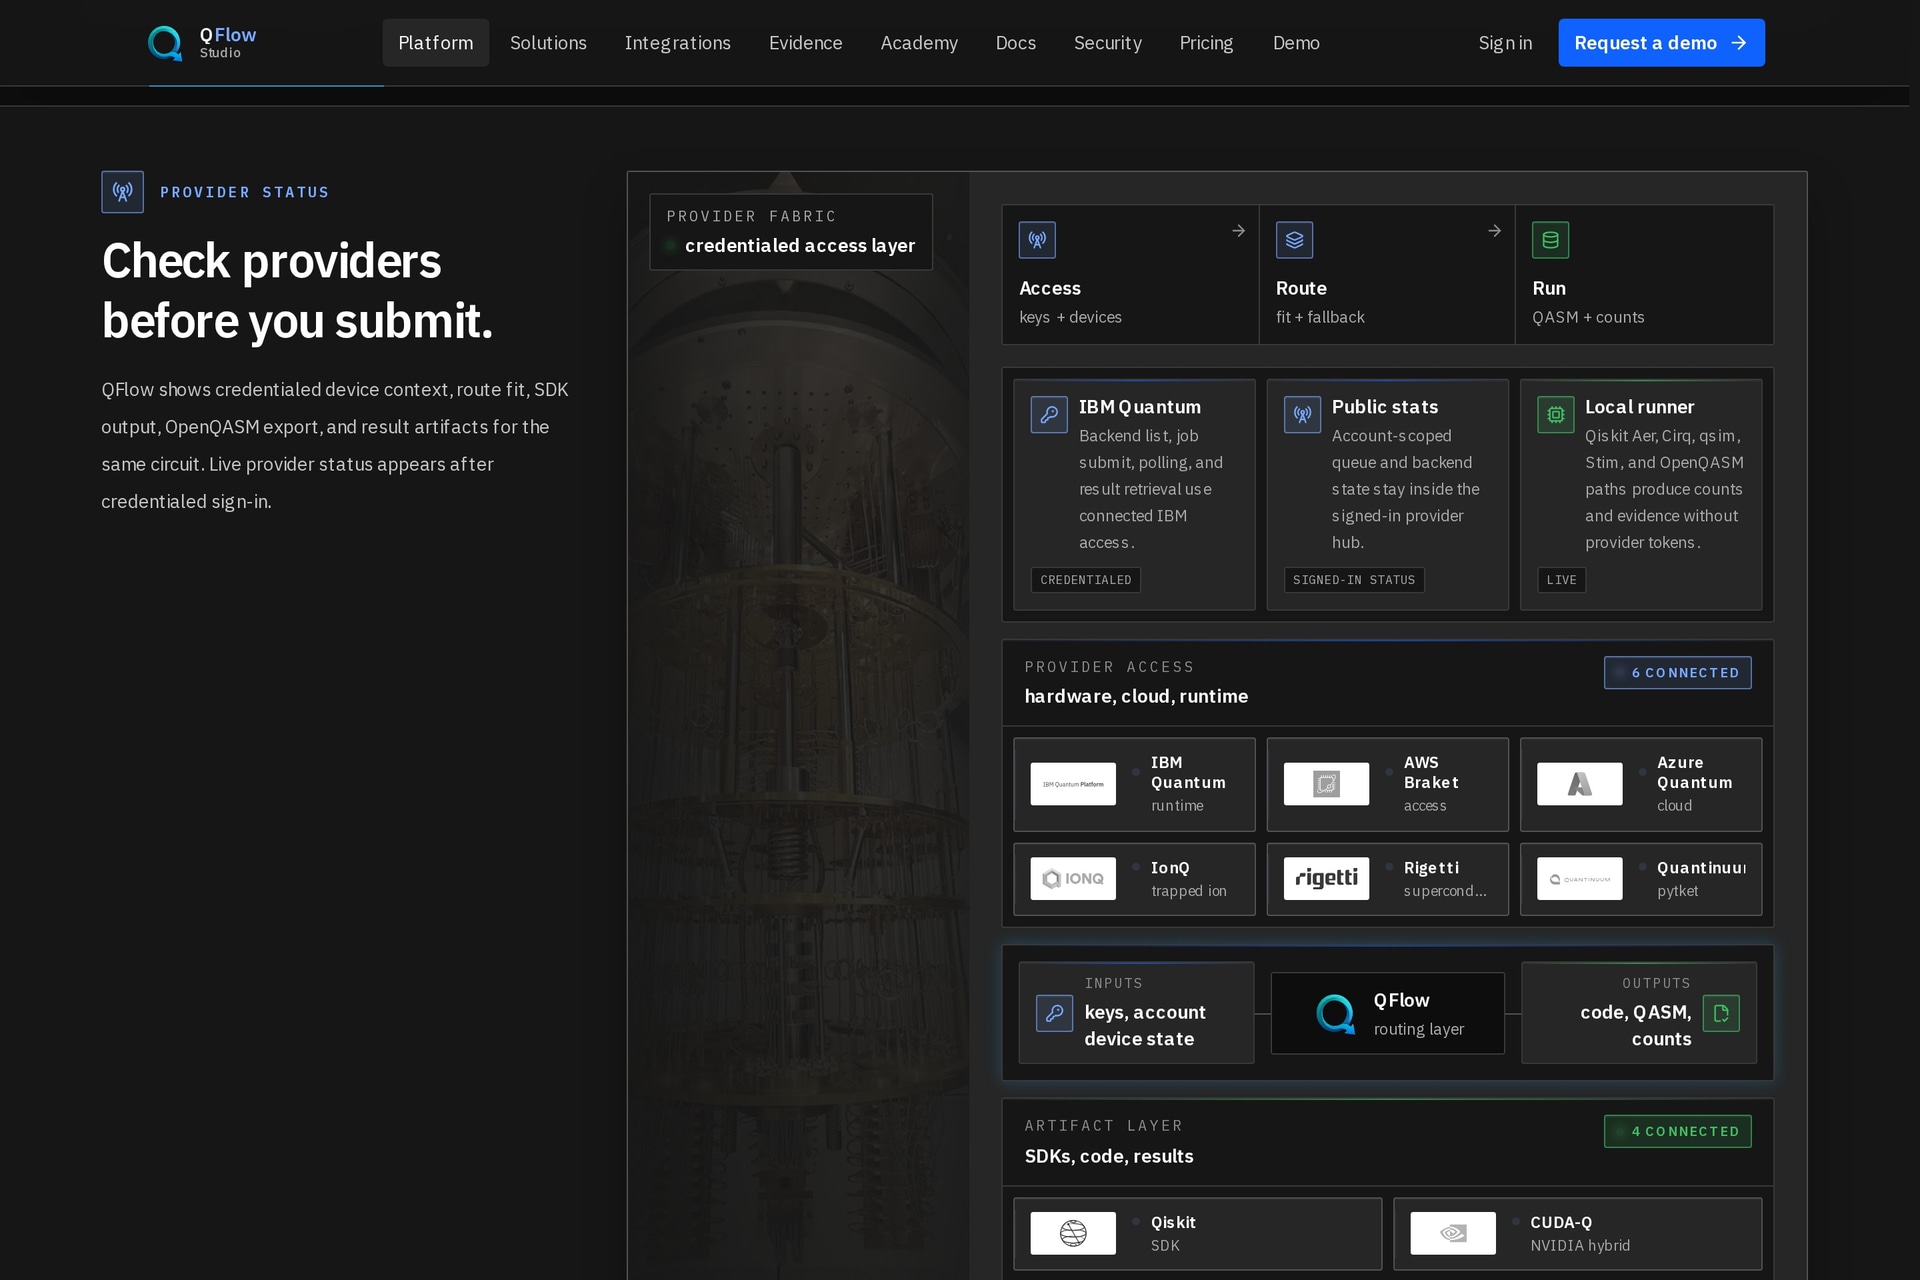Screen dimensions: 1920x1280
Task: Open the Demo page
Action: 1295,43
